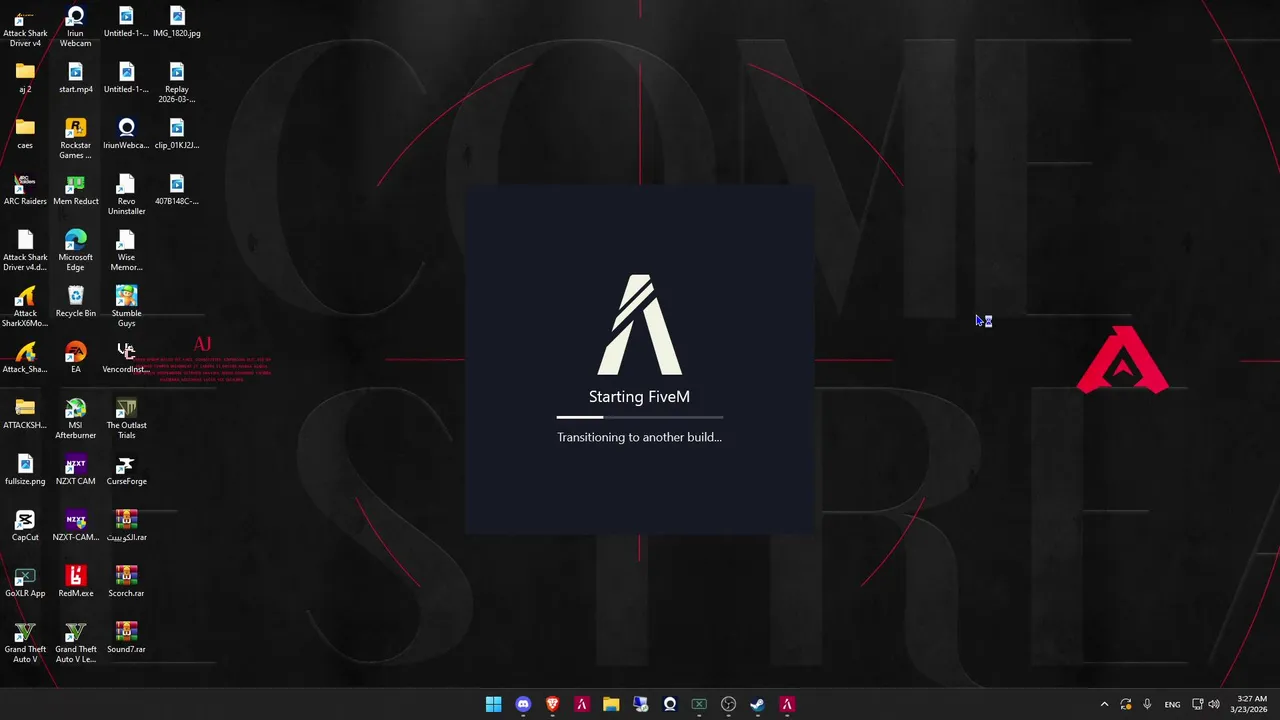
Task: Select The Outlast Trials shortcut
Action: point(126,419)
